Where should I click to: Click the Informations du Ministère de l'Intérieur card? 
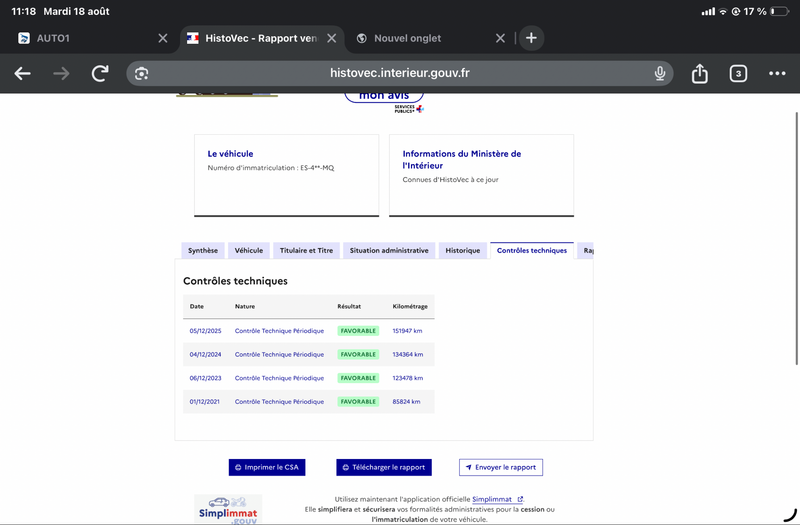(x=481, y=176)
